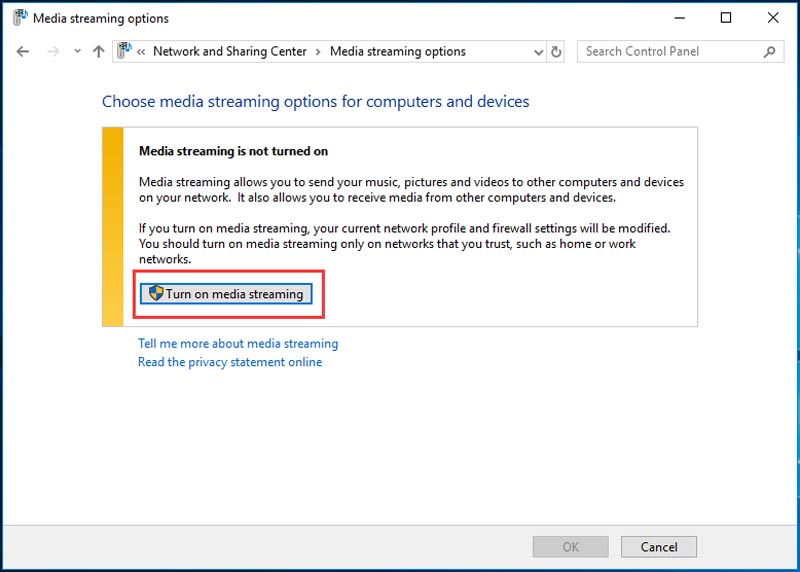Click the Cancel button

coord(659,547)
